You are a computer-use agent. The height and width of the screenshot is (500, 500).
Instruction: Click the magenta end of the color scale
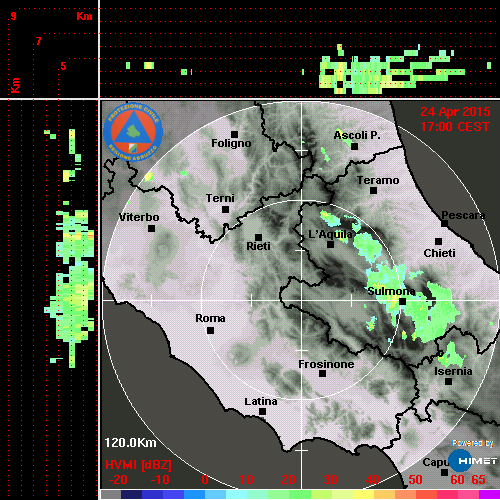click(489, 494)
